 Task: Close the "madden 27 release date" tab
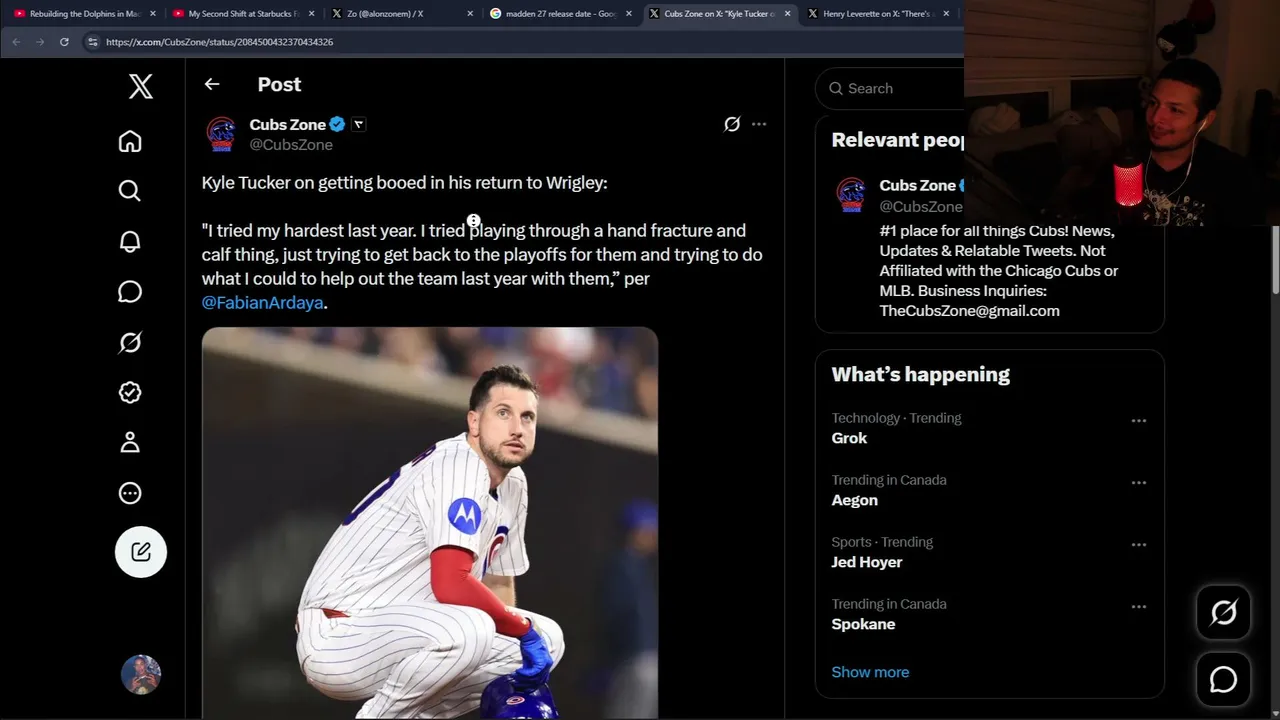(629, 14)
